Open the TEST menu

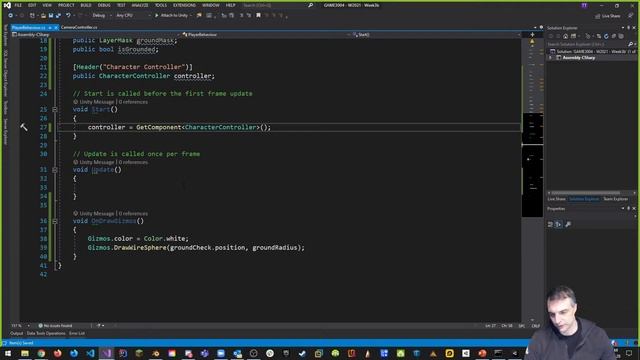coord(121,5)
